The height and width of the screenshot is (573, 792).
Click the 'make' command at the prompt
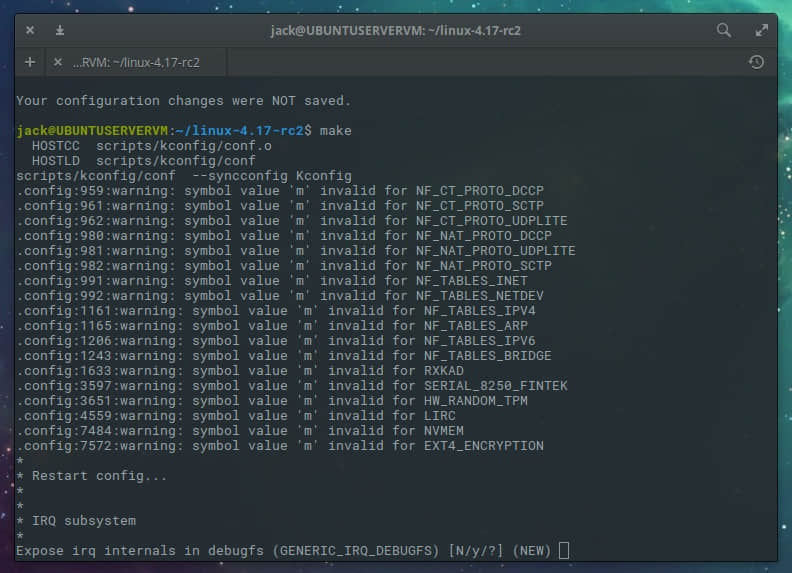[335, 130]
